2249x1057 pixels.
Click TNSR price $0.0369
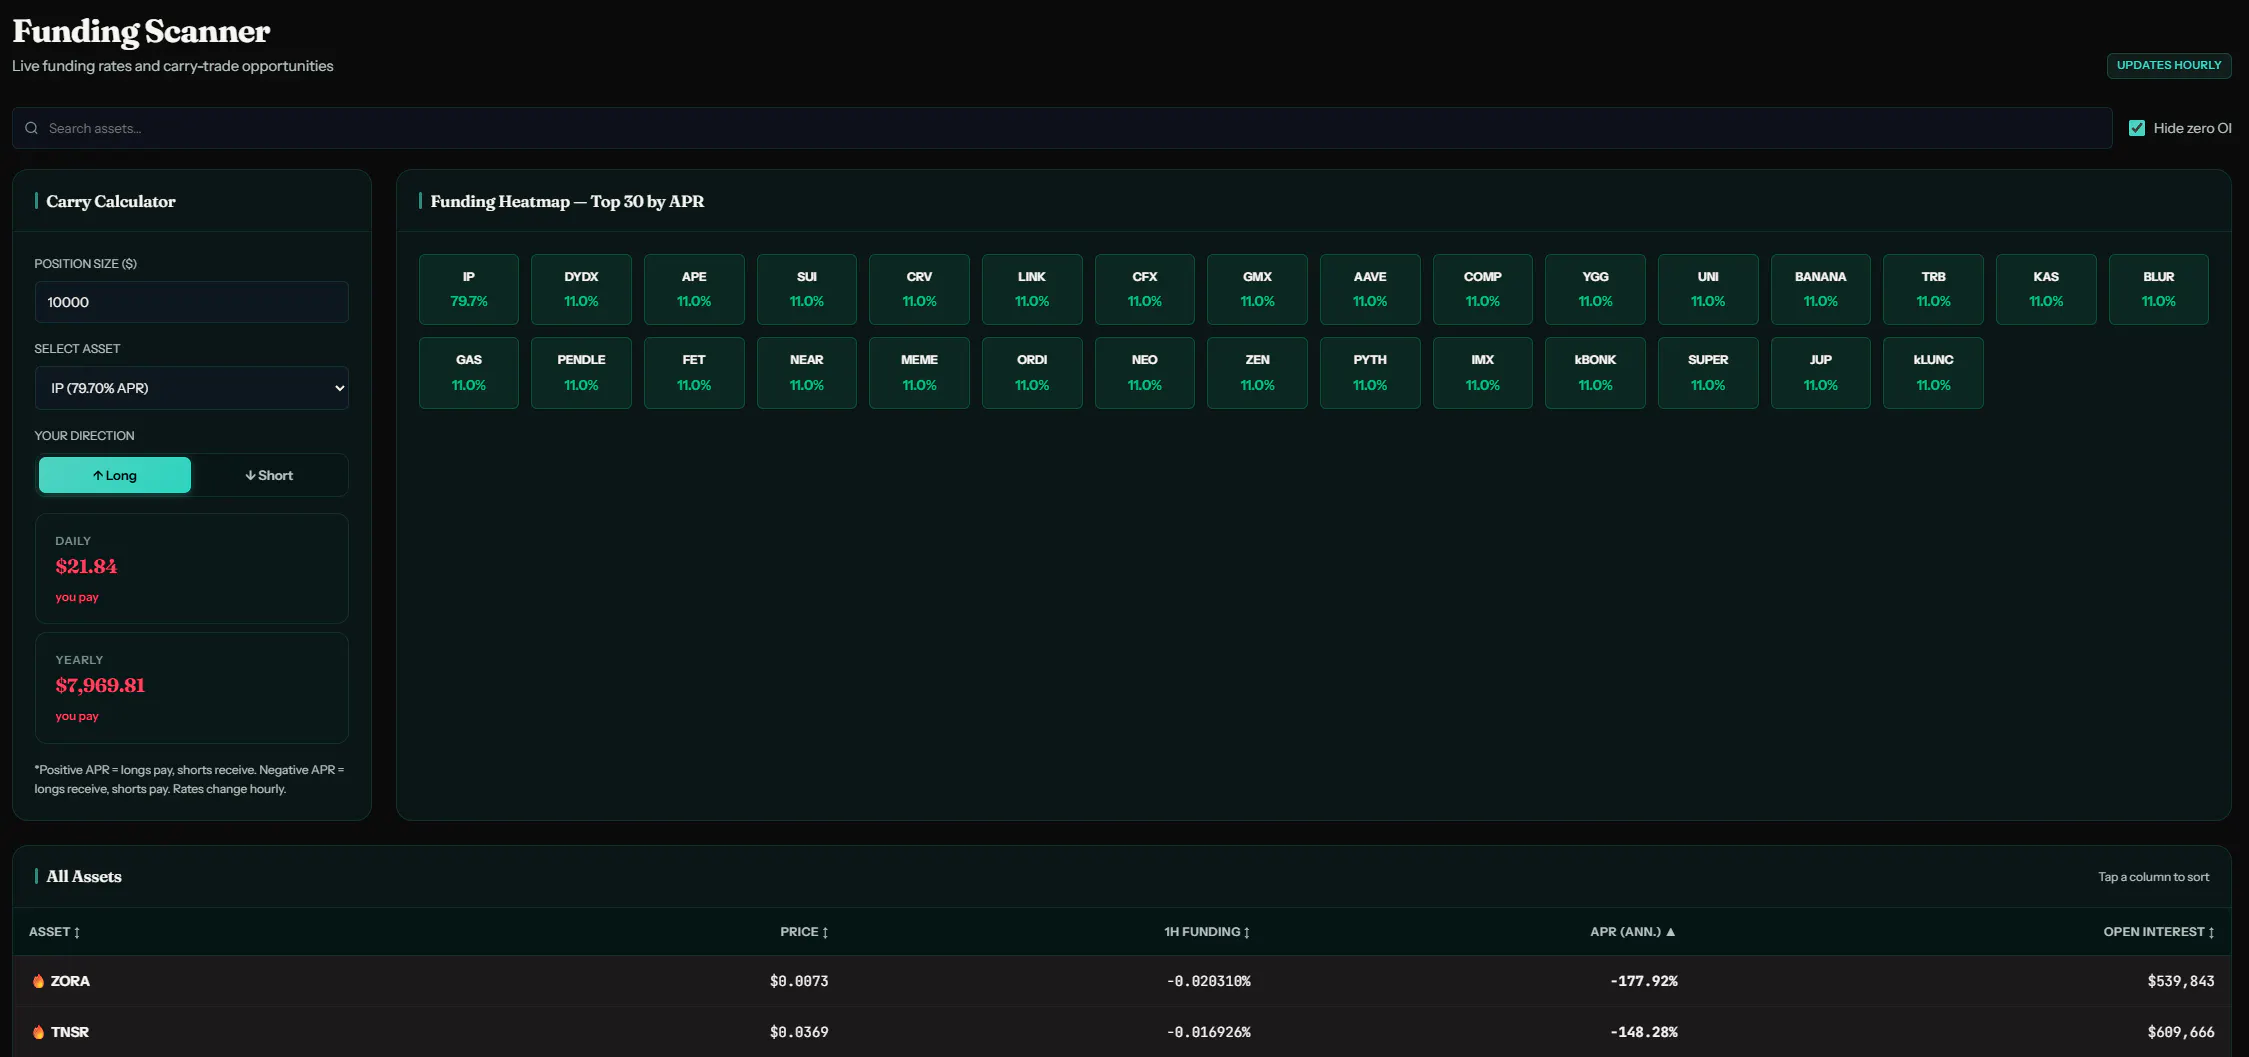tap(799, 1032)
